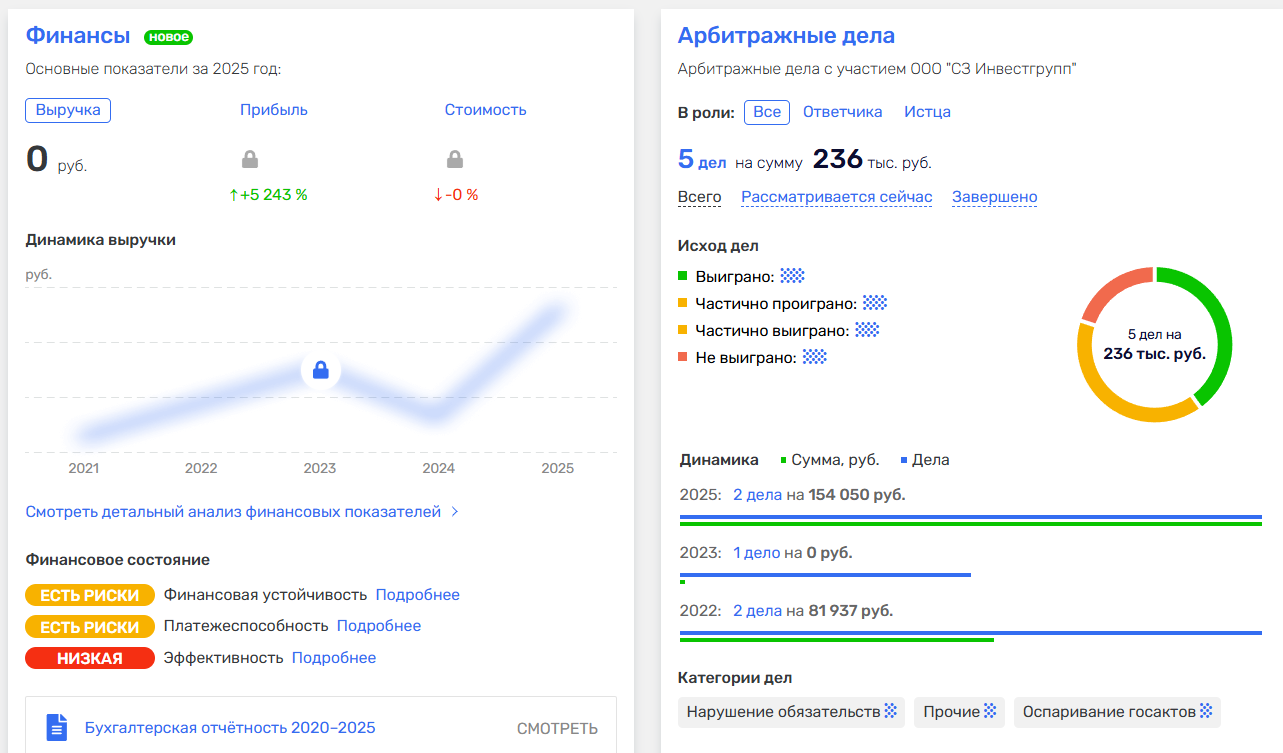Click the hidden value icon next to Не выиграно
This screenshot has width=1283, height=753.
click(815, 357)
